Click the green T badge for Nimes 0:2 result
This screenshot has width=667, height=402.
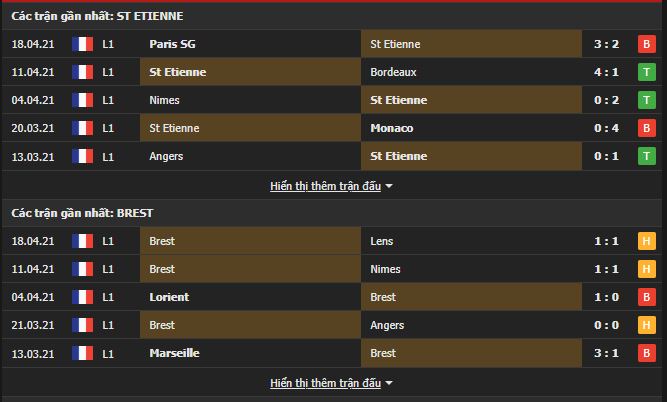[x=646, y=100]
